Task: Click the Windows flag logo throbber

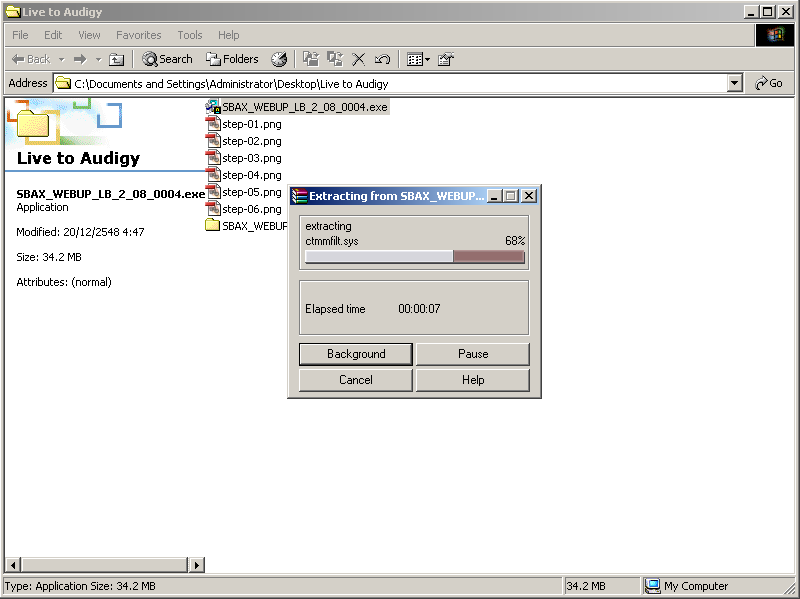Action: pyautogui.click(x=774, y=35)
